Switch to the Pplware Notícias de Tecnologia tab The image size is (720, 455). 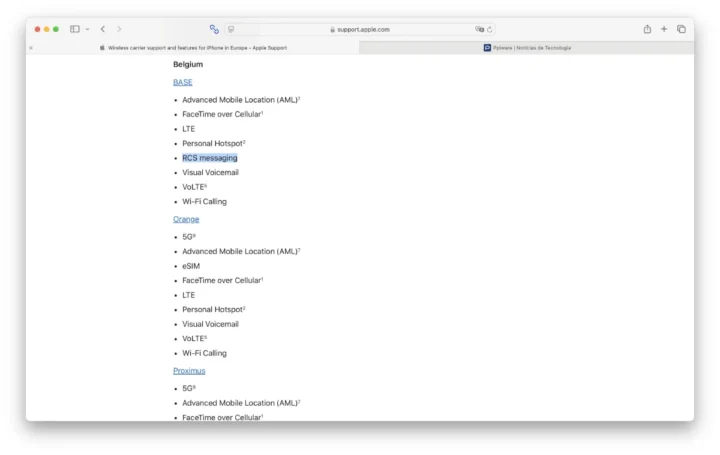tap(527, 48)
